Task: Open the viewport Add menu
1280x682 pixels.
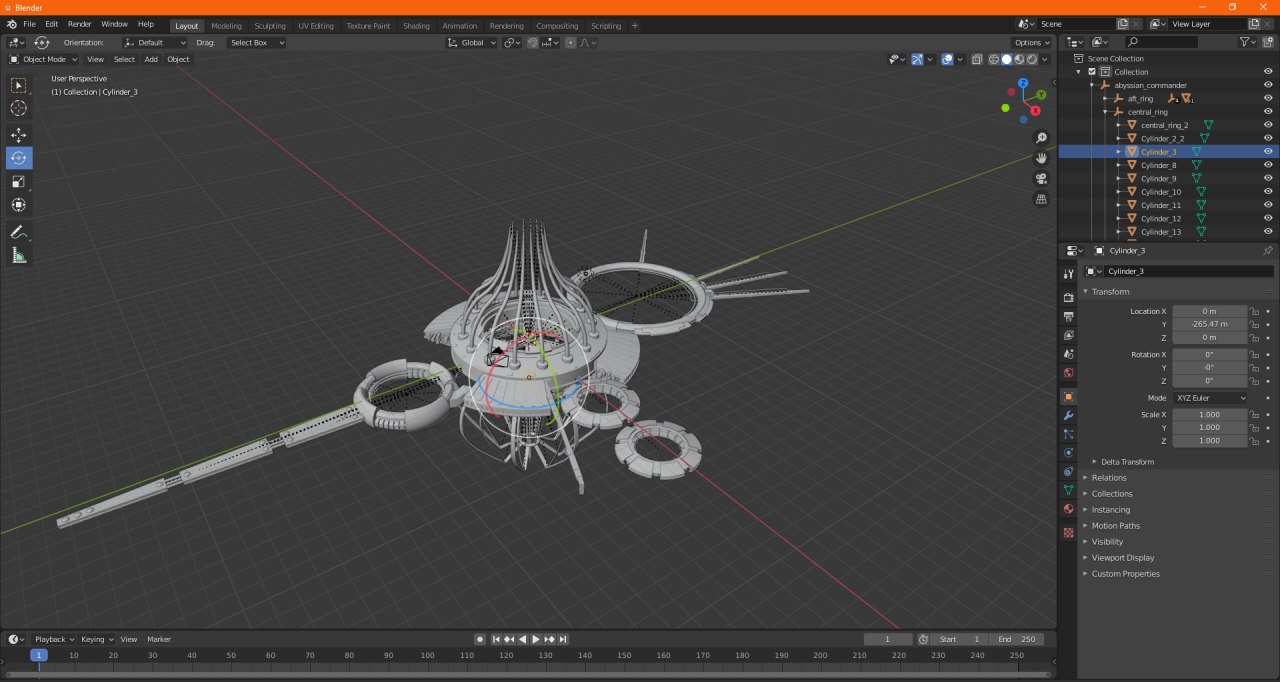Action: tap(151, 59)
